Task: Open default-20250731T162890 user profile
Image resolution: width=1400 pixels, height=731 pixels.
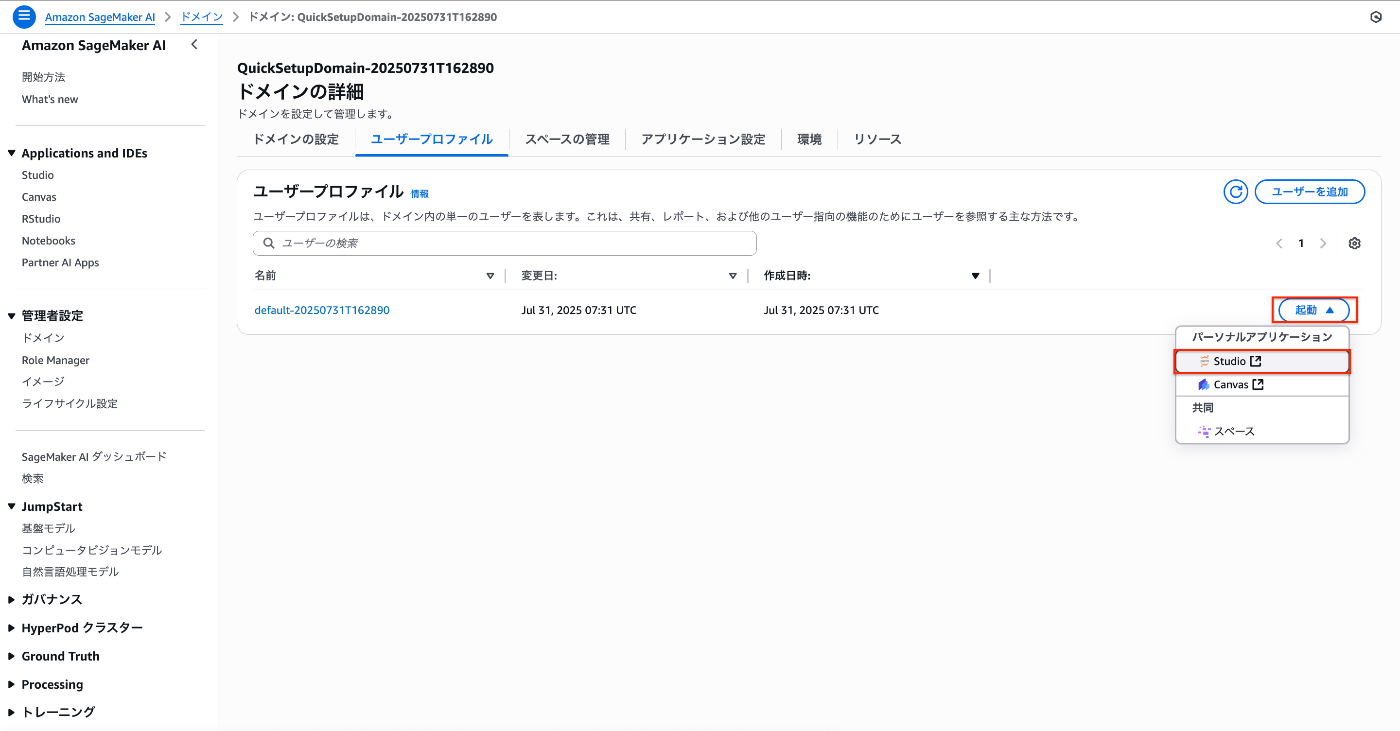Action: (x=322, y=310)
